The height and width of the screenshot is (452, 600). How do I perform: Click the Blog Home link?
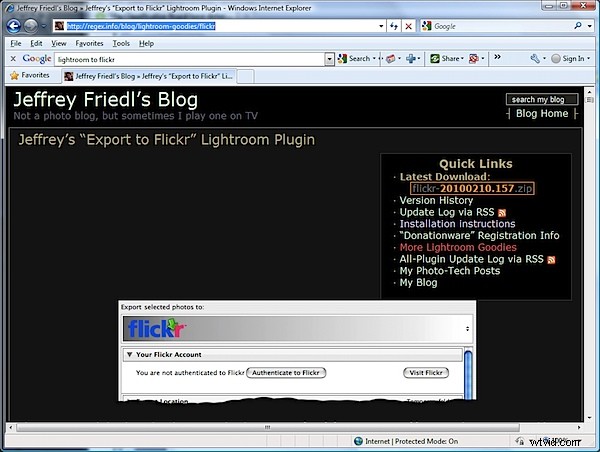[542, 114]
